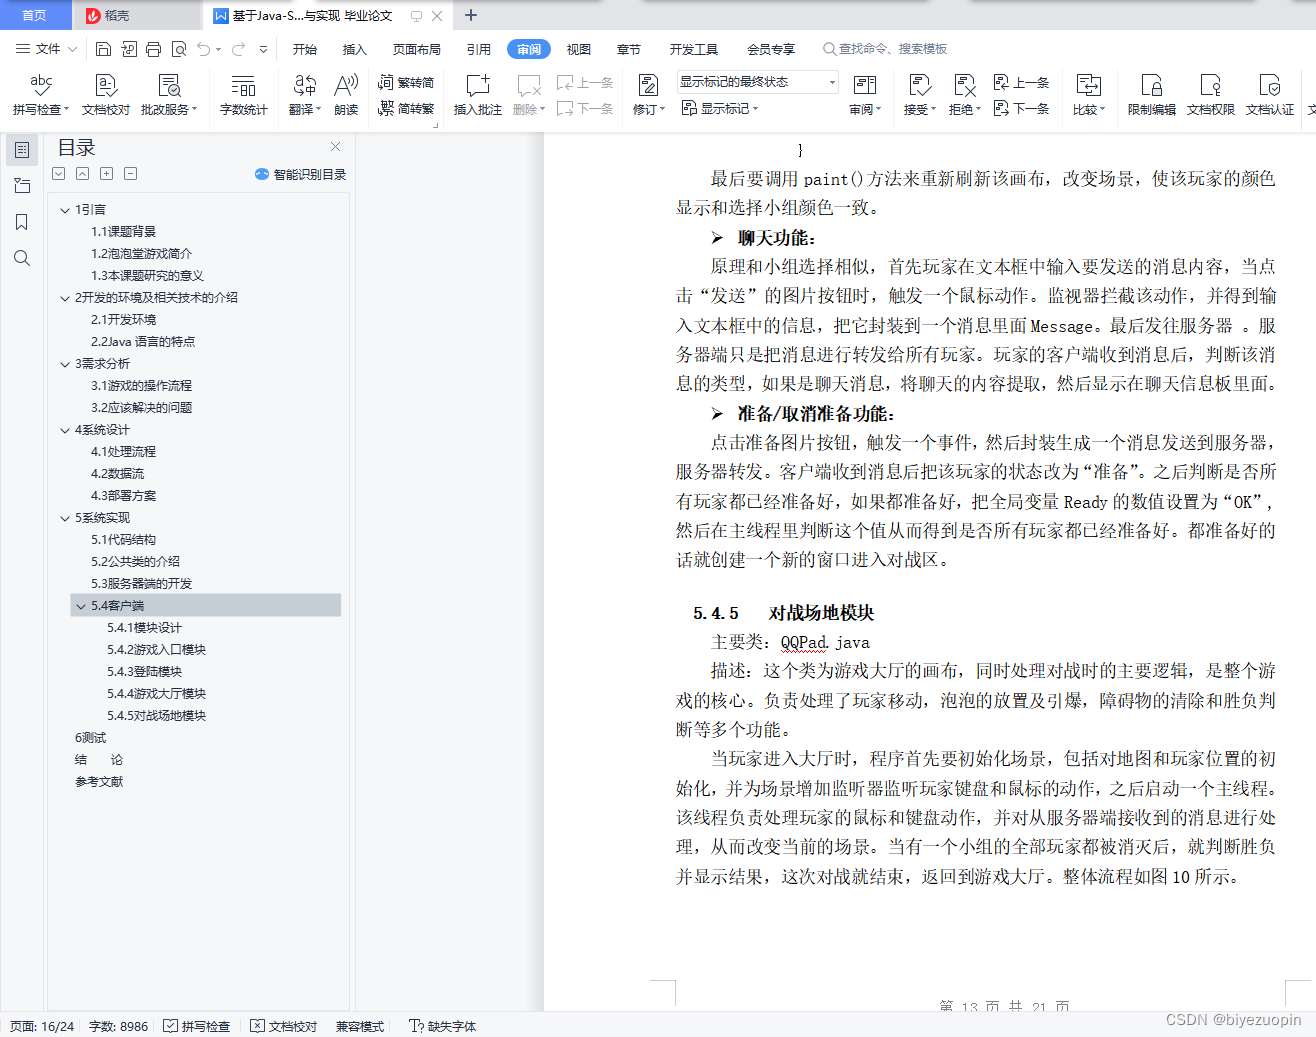The height and width of the screenshot is (1037, 1316).
Task: Click the print icon in the quick toolbar
Action: [153, 49]
